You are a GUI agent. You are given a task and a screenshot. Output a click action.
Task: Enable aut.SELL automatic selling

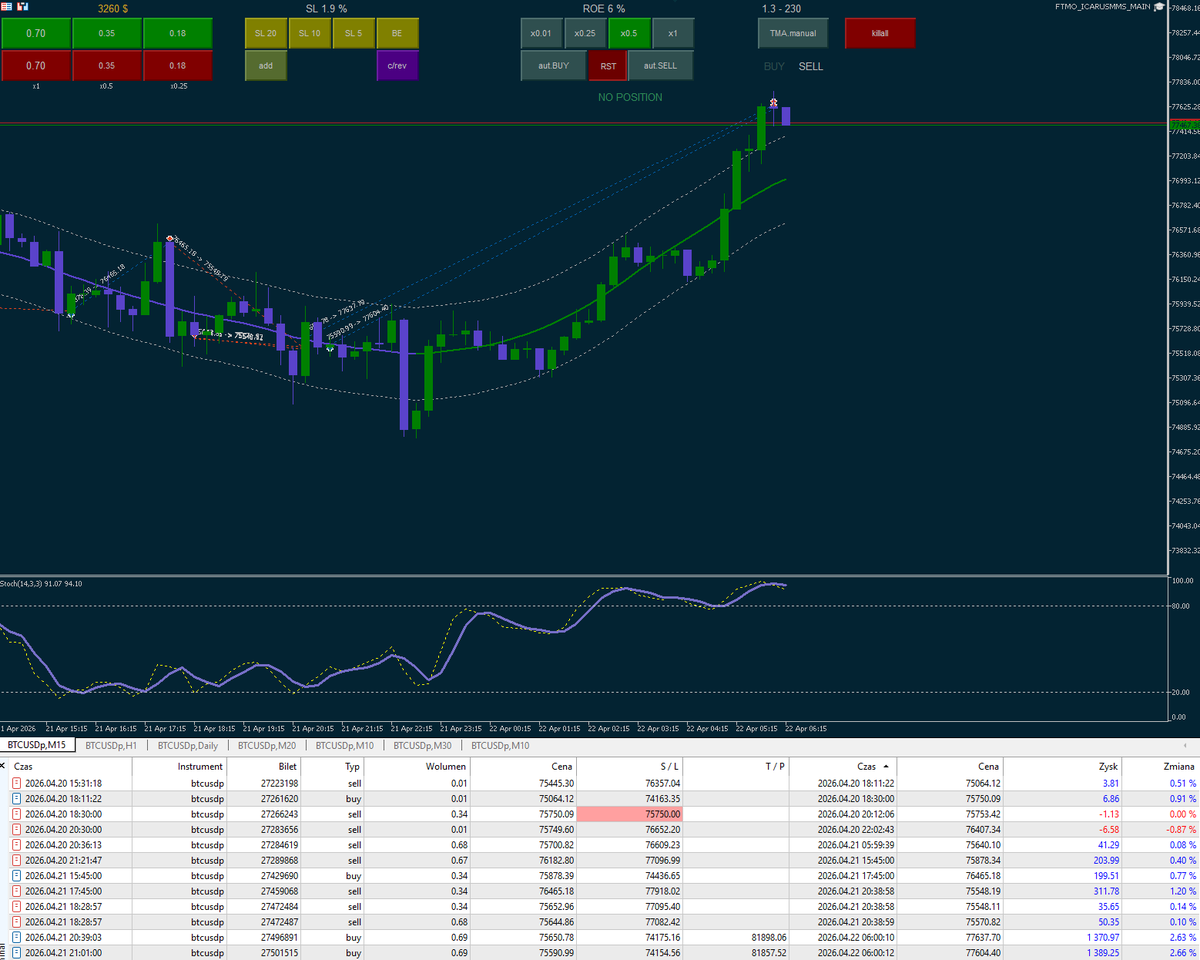tap(661, 65)
